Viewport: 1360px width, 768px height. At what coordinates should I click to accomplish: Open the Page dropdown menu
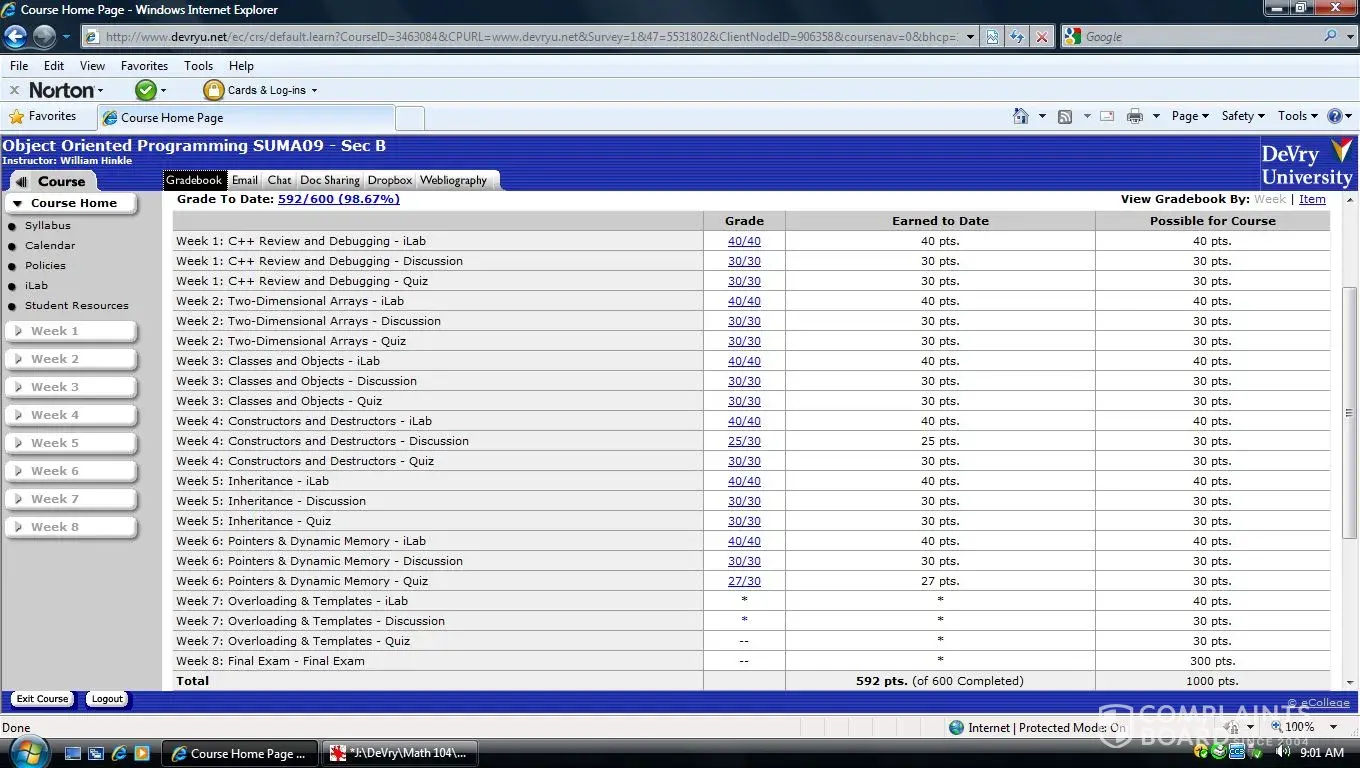click(x=1189, y=116)
